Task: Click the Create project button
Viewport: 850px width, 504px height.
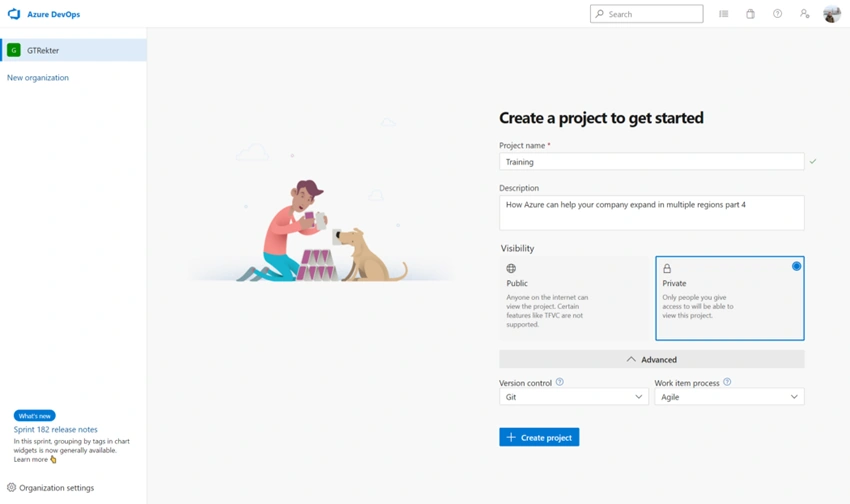Action: pyautogui.click(x=539, y=437)
